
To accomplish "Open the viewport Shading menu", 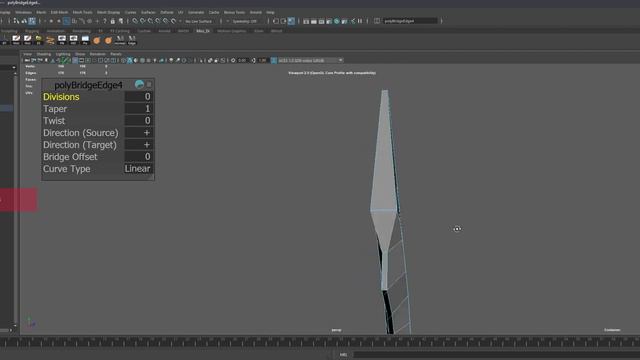I will tap(44, 54).
